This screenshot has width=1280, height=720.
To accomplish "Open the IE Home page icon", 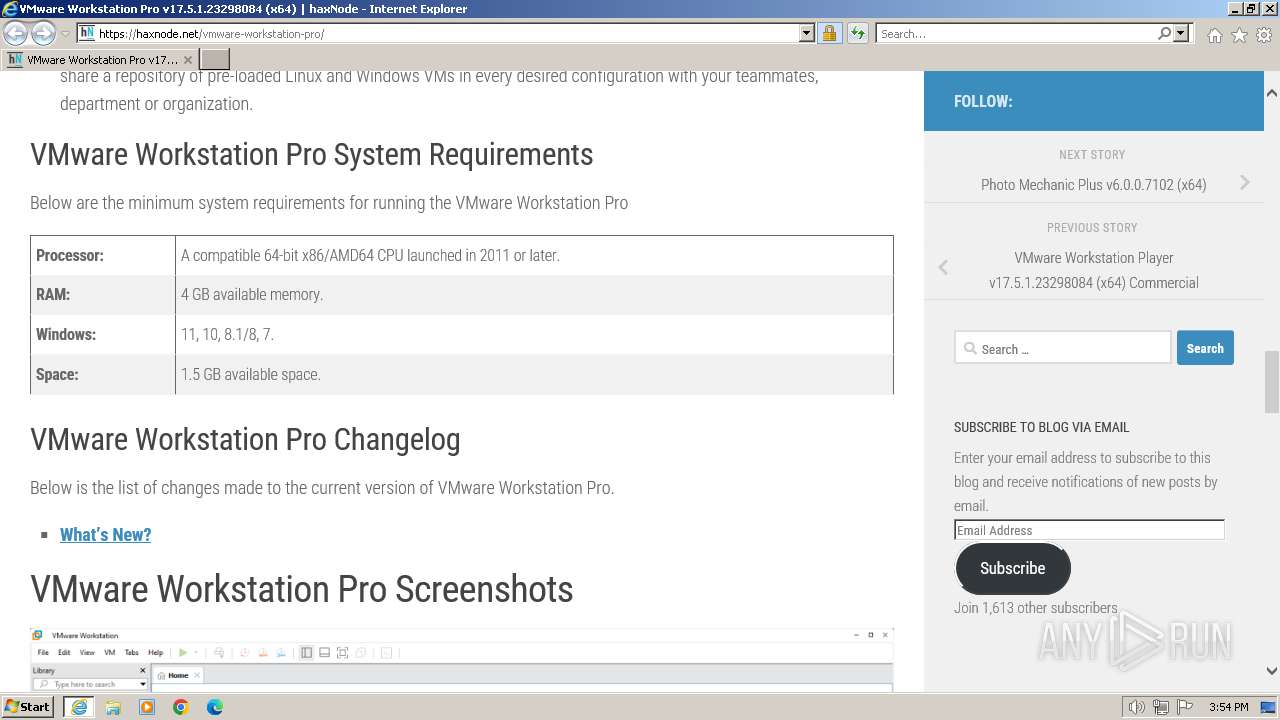I will click(x=1214, y=35).
